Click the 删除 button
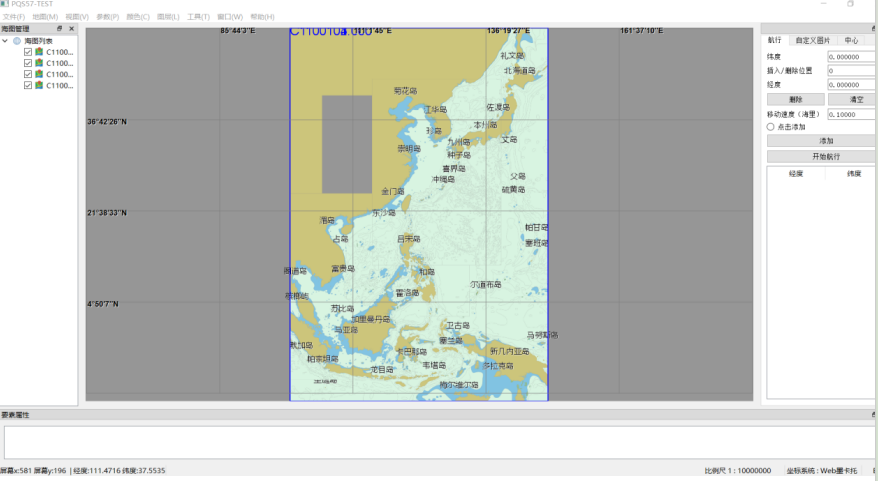This screenshot has height=481, width=878. pyautogui.click(x=795, y=100)
